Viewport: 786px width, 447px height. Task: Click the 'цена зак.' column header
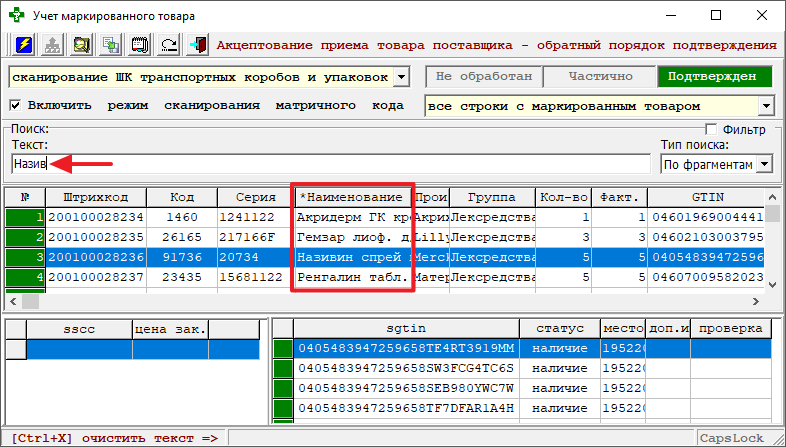(170, 329)
